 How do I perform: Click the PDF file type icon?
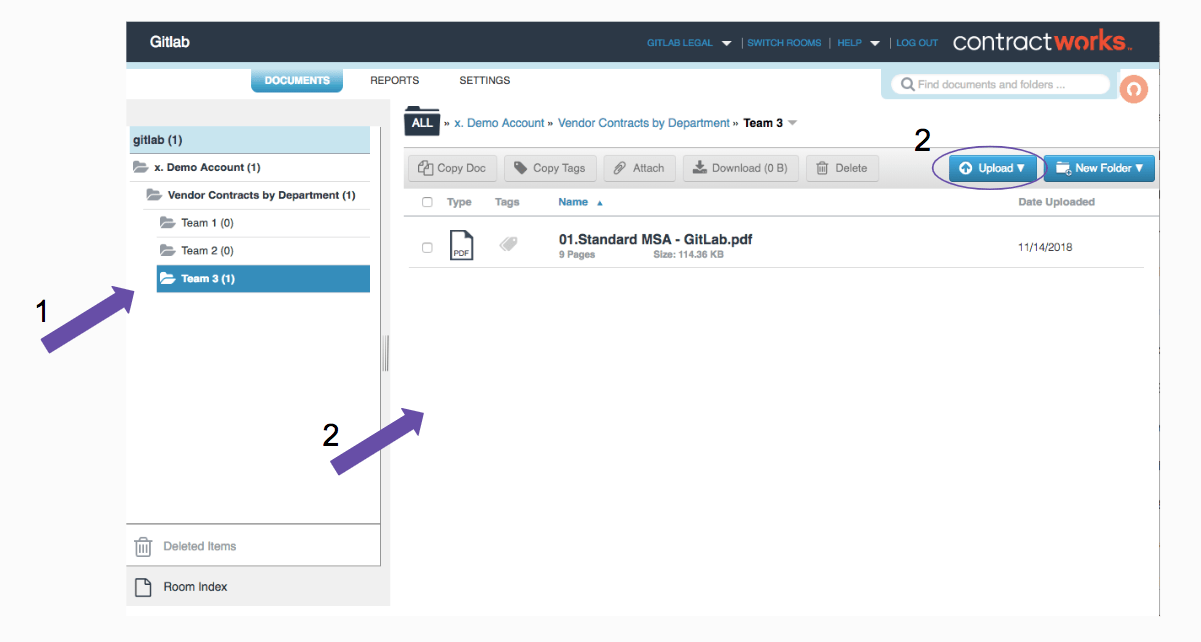click(x=461, y=246)
